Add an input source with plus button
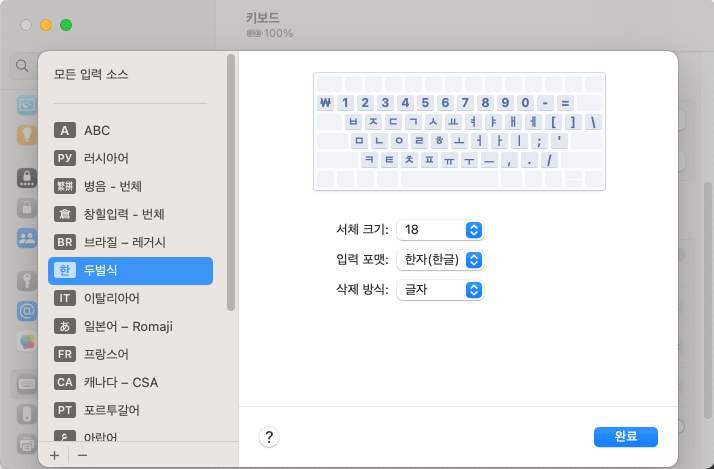Image resolution: width=714 pixels, height=469 pixels. (x=55, y=455)
